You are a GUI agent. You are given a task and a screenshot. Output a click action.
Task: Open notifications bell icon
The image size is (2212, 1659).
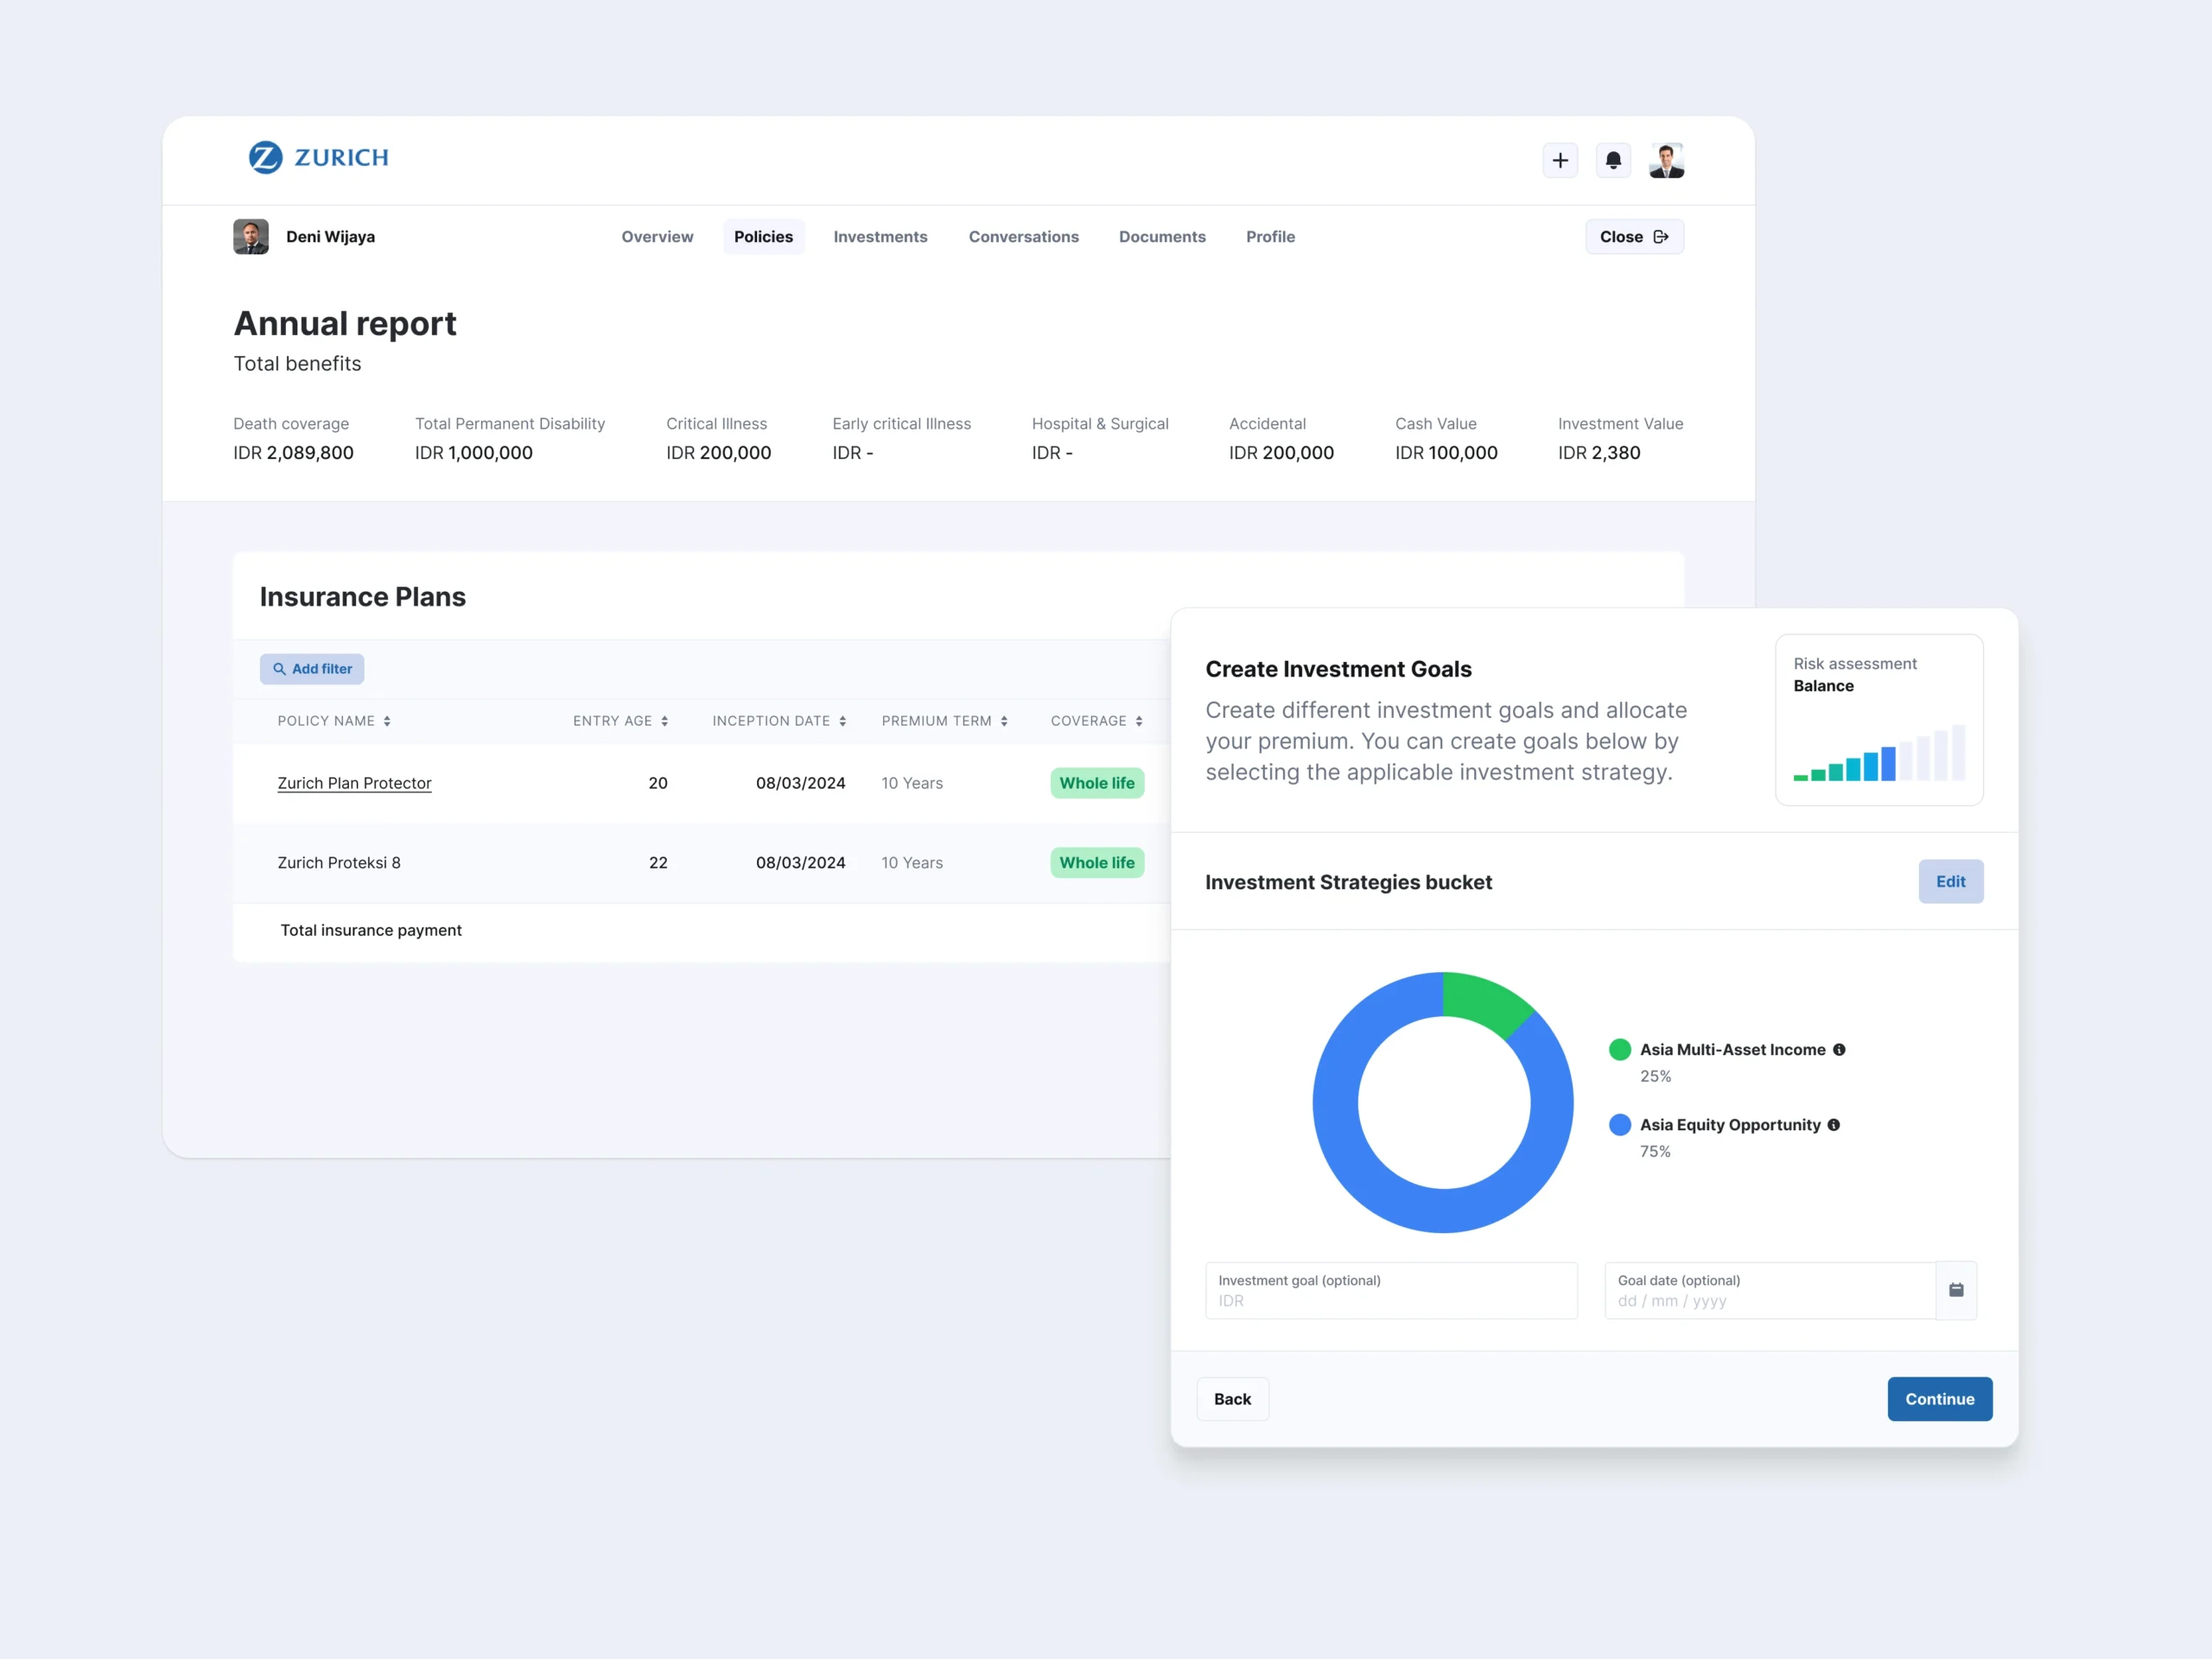pos(1613,160)
